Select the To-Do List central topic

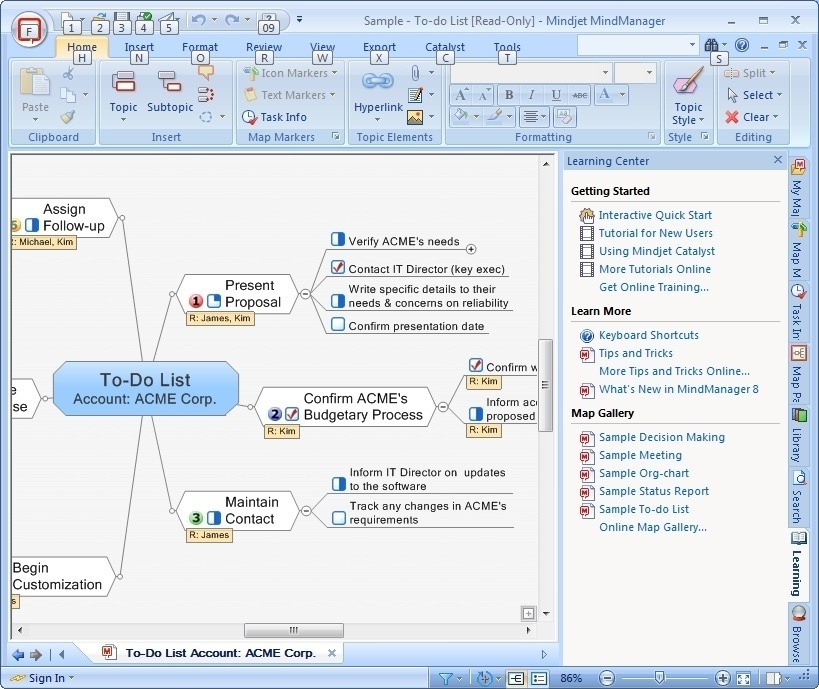coord(146,389)
